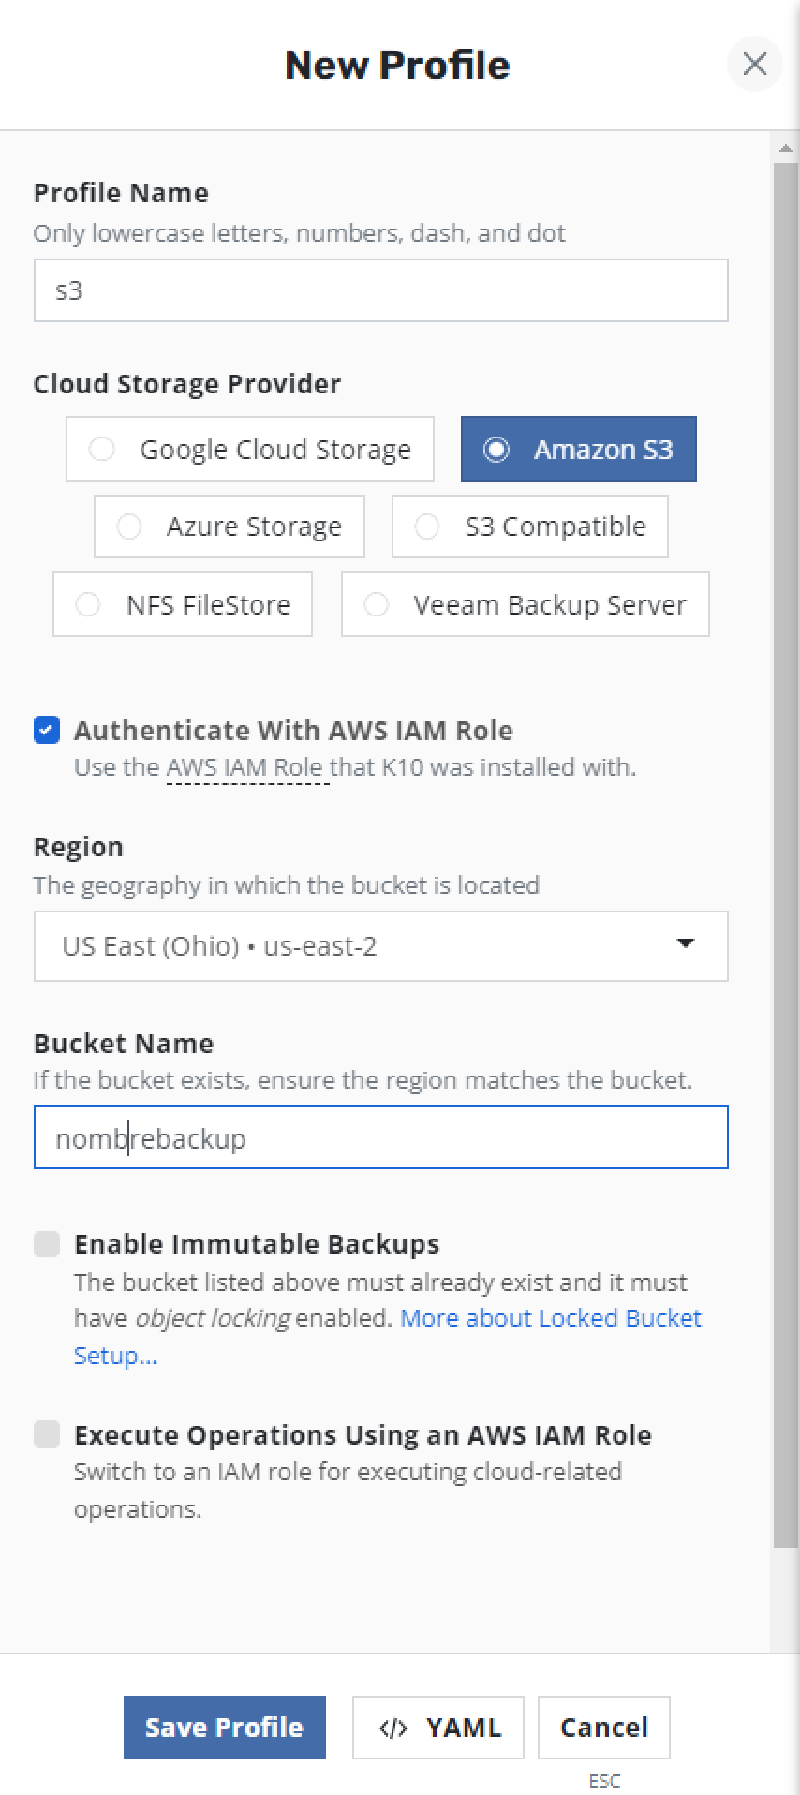Click the Profile Name input field
This screenshot has width=800, height=1795.
[x=381, y=290]
